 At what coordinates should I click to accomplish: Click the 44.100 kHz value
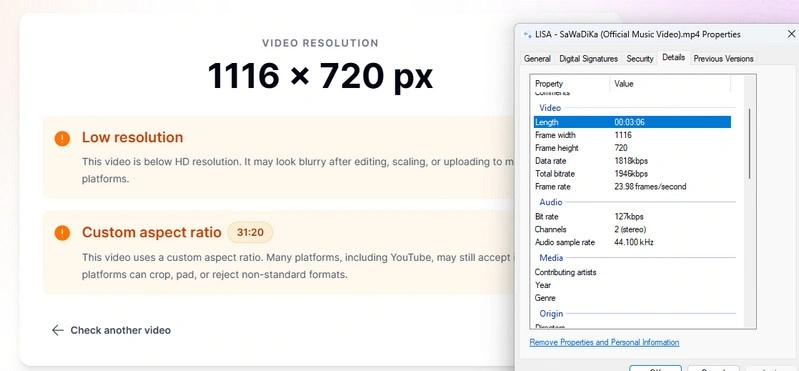pyautogui.click(x=634, y=242)
